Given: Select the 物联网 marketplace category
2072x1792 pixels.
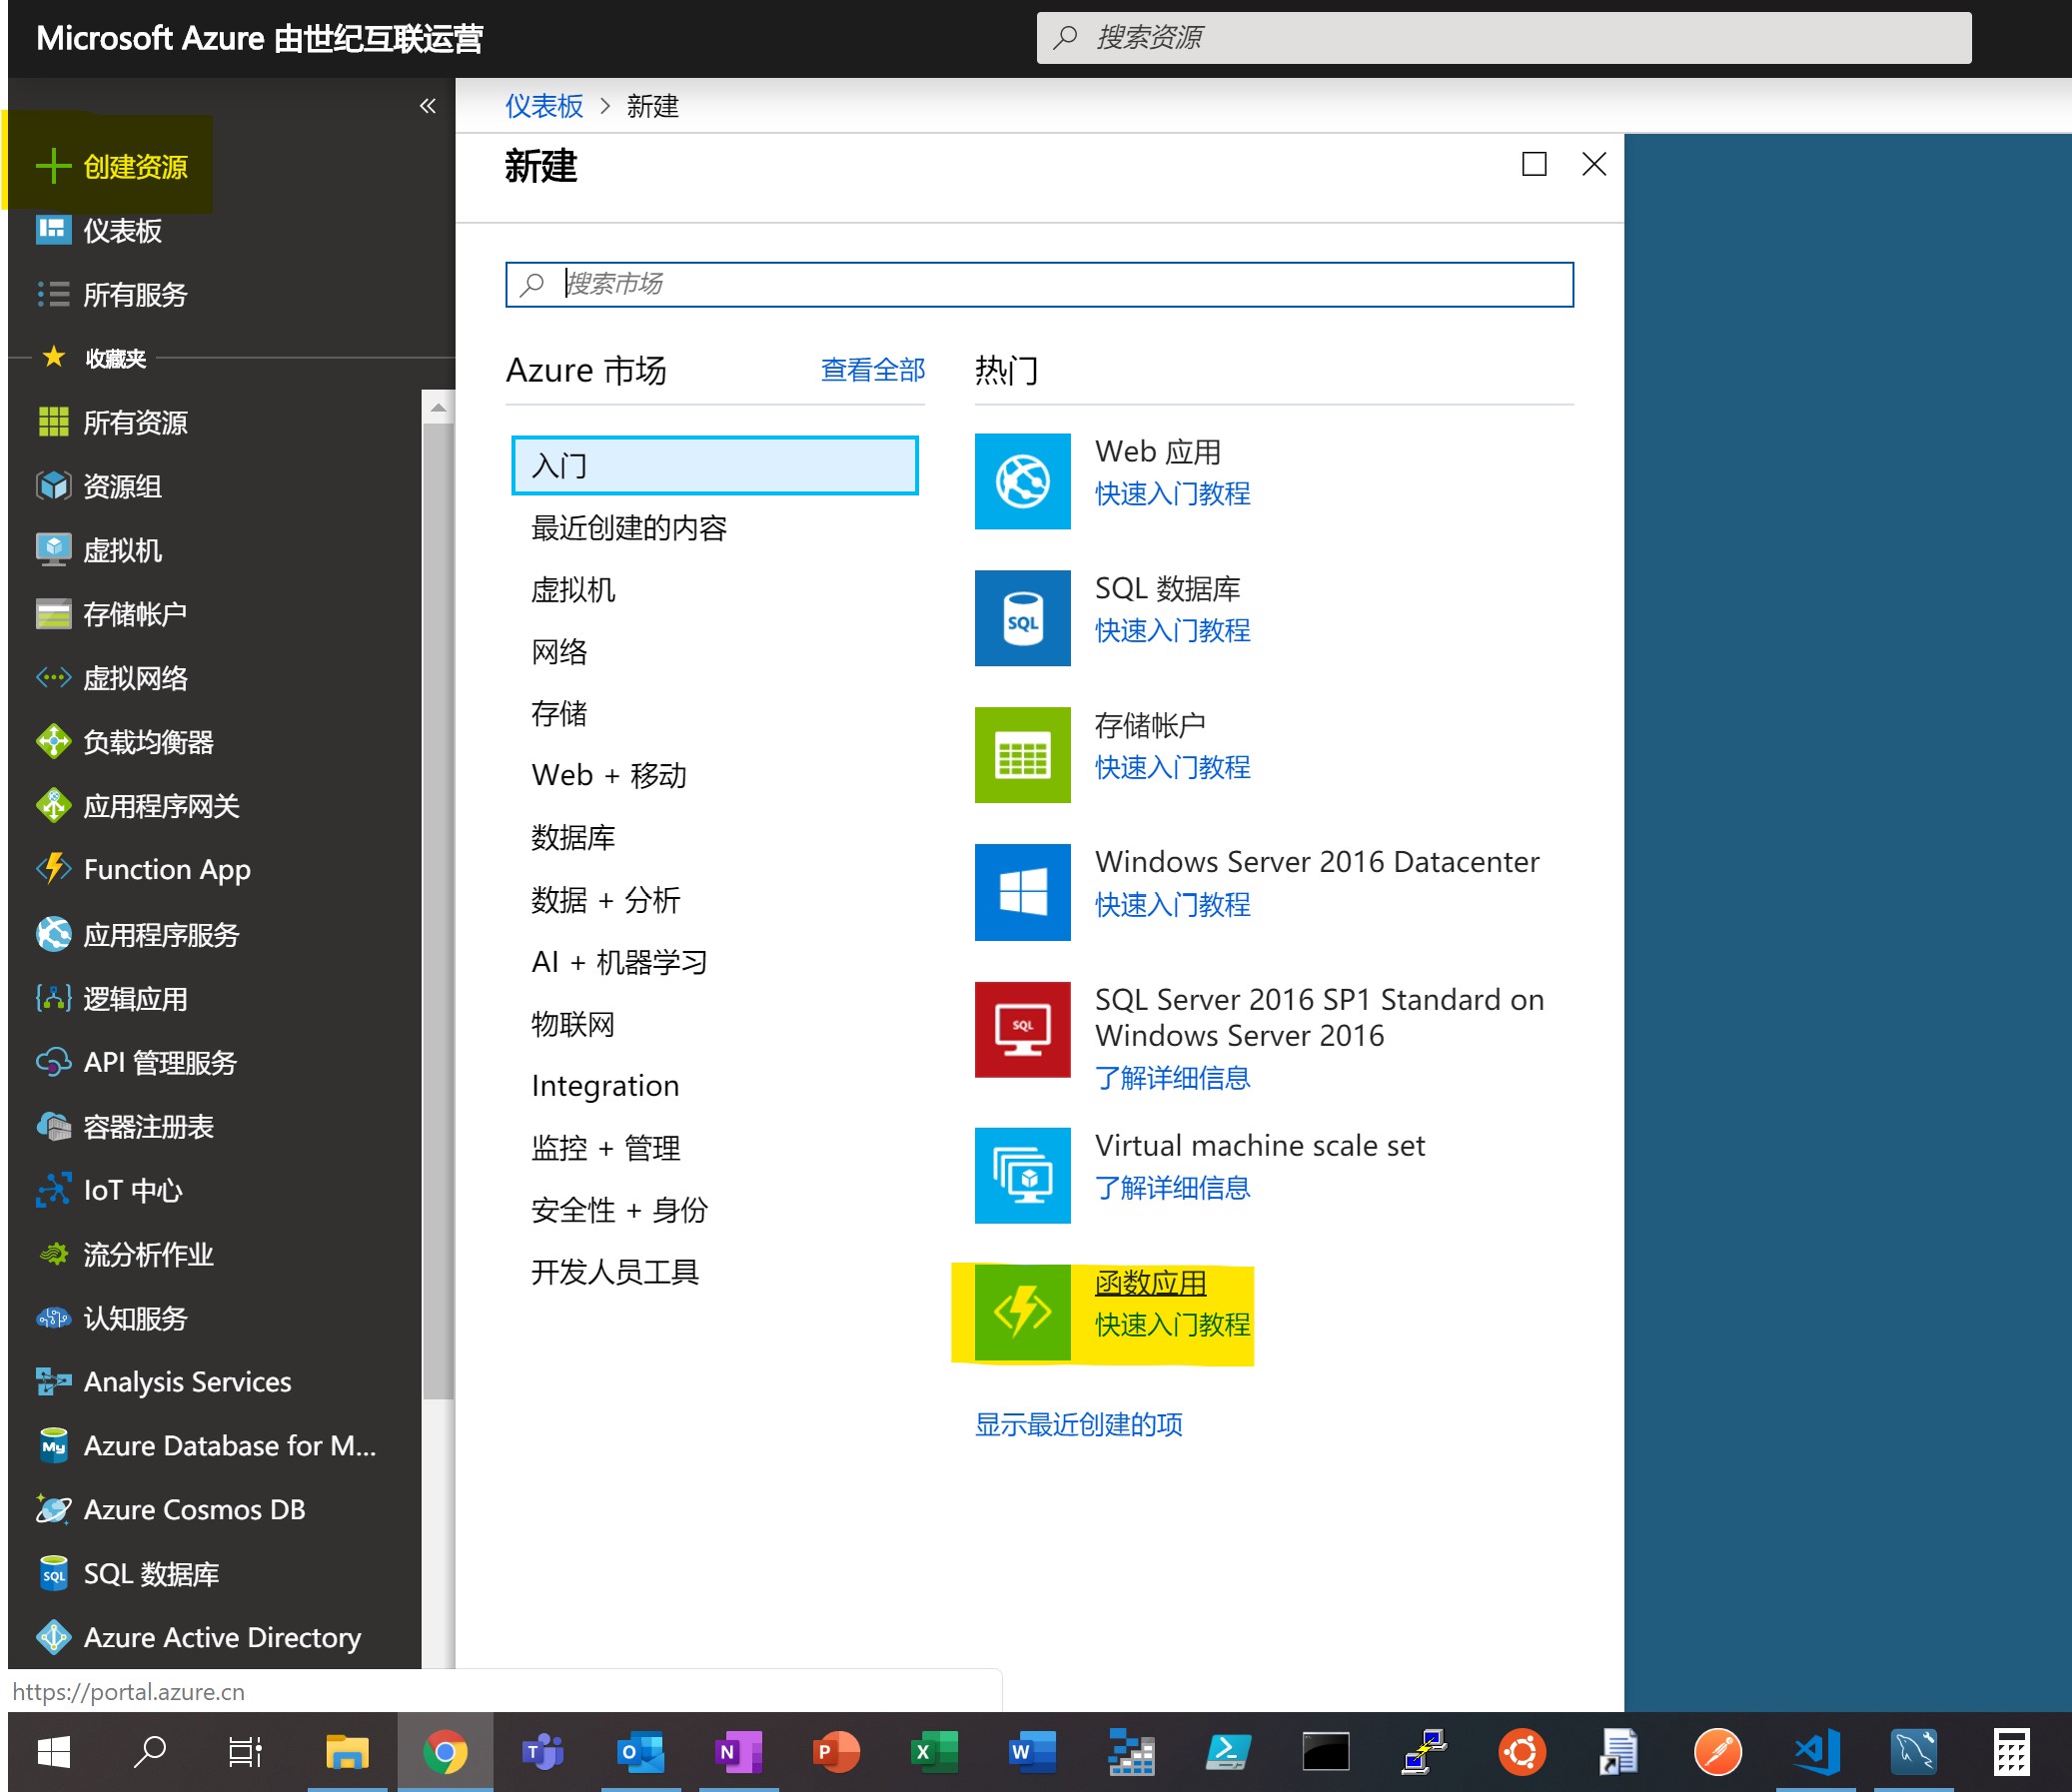Looking at the screenshot, I should 573,1024.
